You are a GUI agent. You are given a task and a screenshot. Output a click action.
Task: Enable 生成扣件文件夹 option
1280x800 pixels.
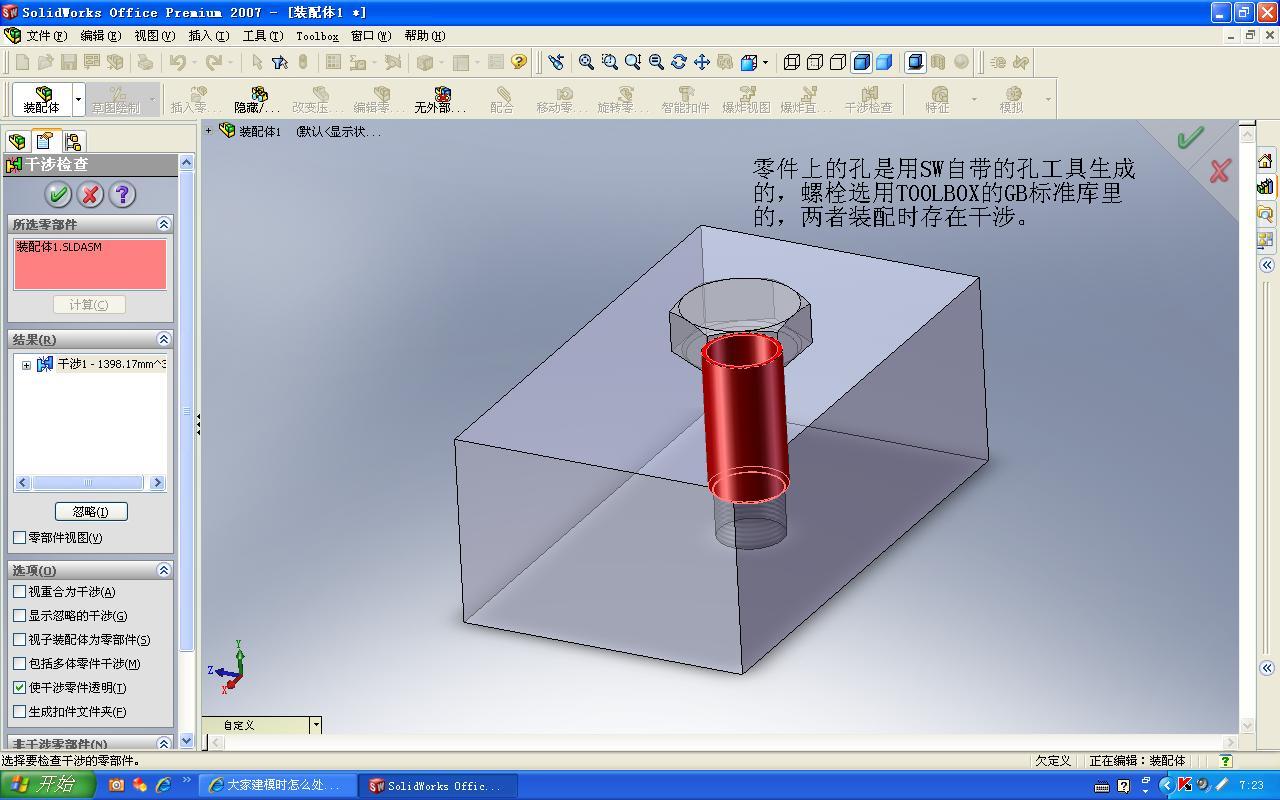pos(19,711)
